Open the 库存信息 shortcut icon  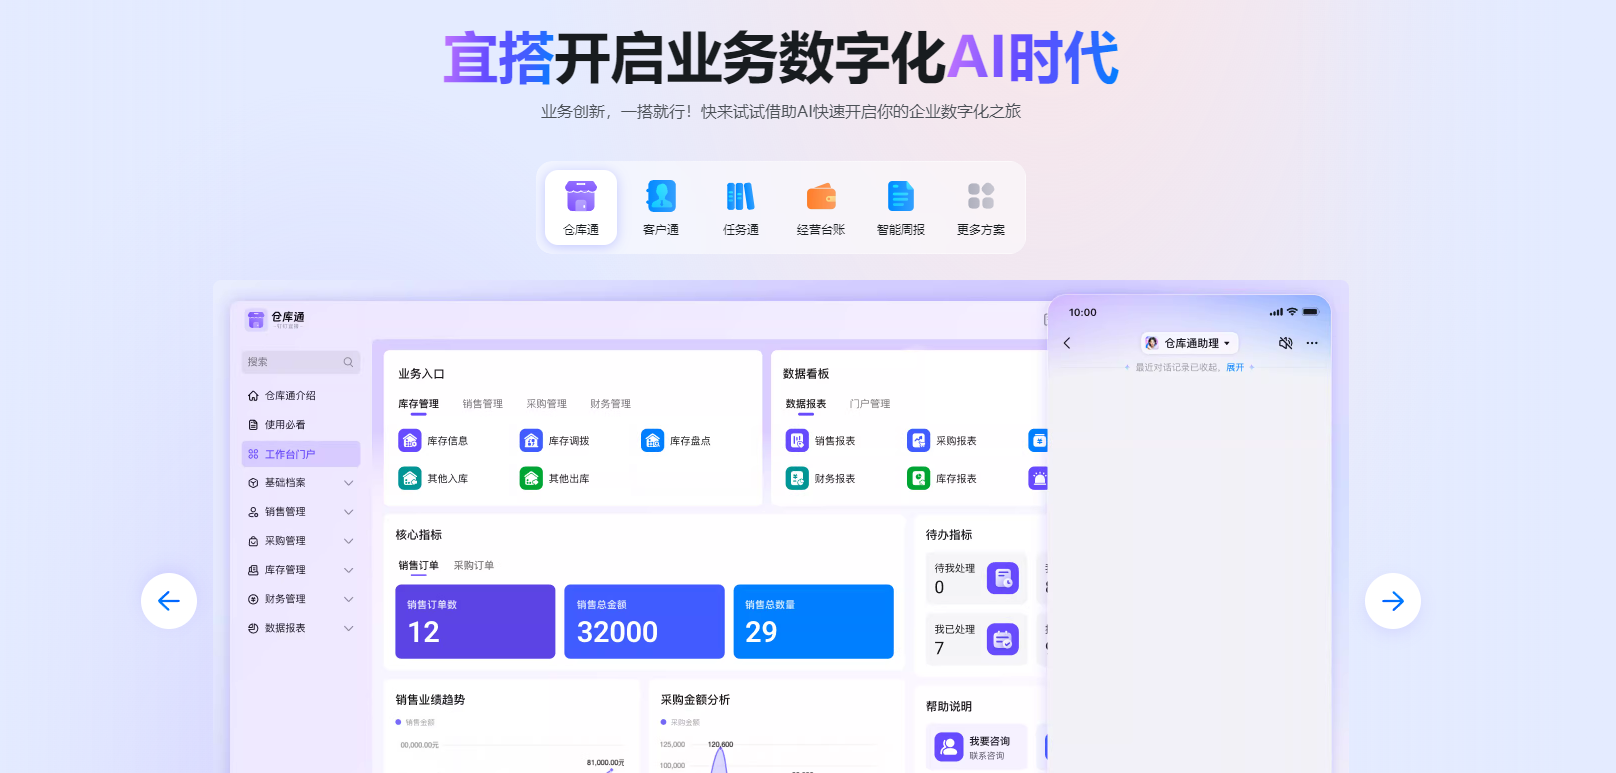point(410,440)
